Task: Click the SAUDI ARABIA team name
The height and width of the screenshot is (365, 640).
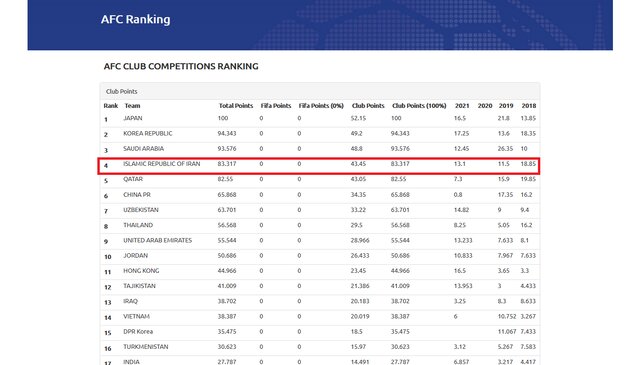Action: [143, 149]
